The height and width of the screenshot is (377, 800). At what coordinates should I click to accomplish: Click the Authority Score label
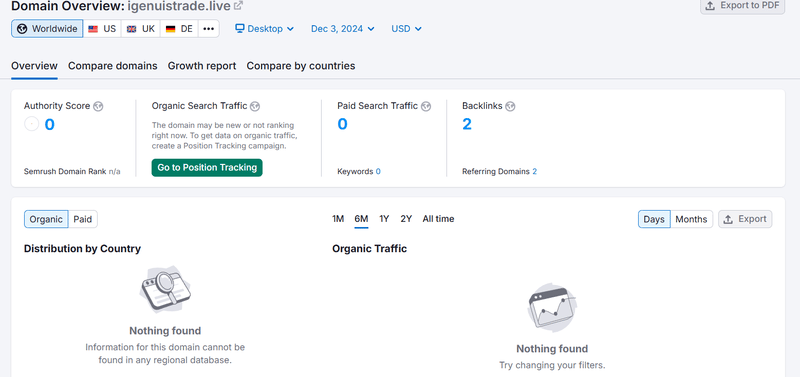pyautogui.click(x=57, y=106)
